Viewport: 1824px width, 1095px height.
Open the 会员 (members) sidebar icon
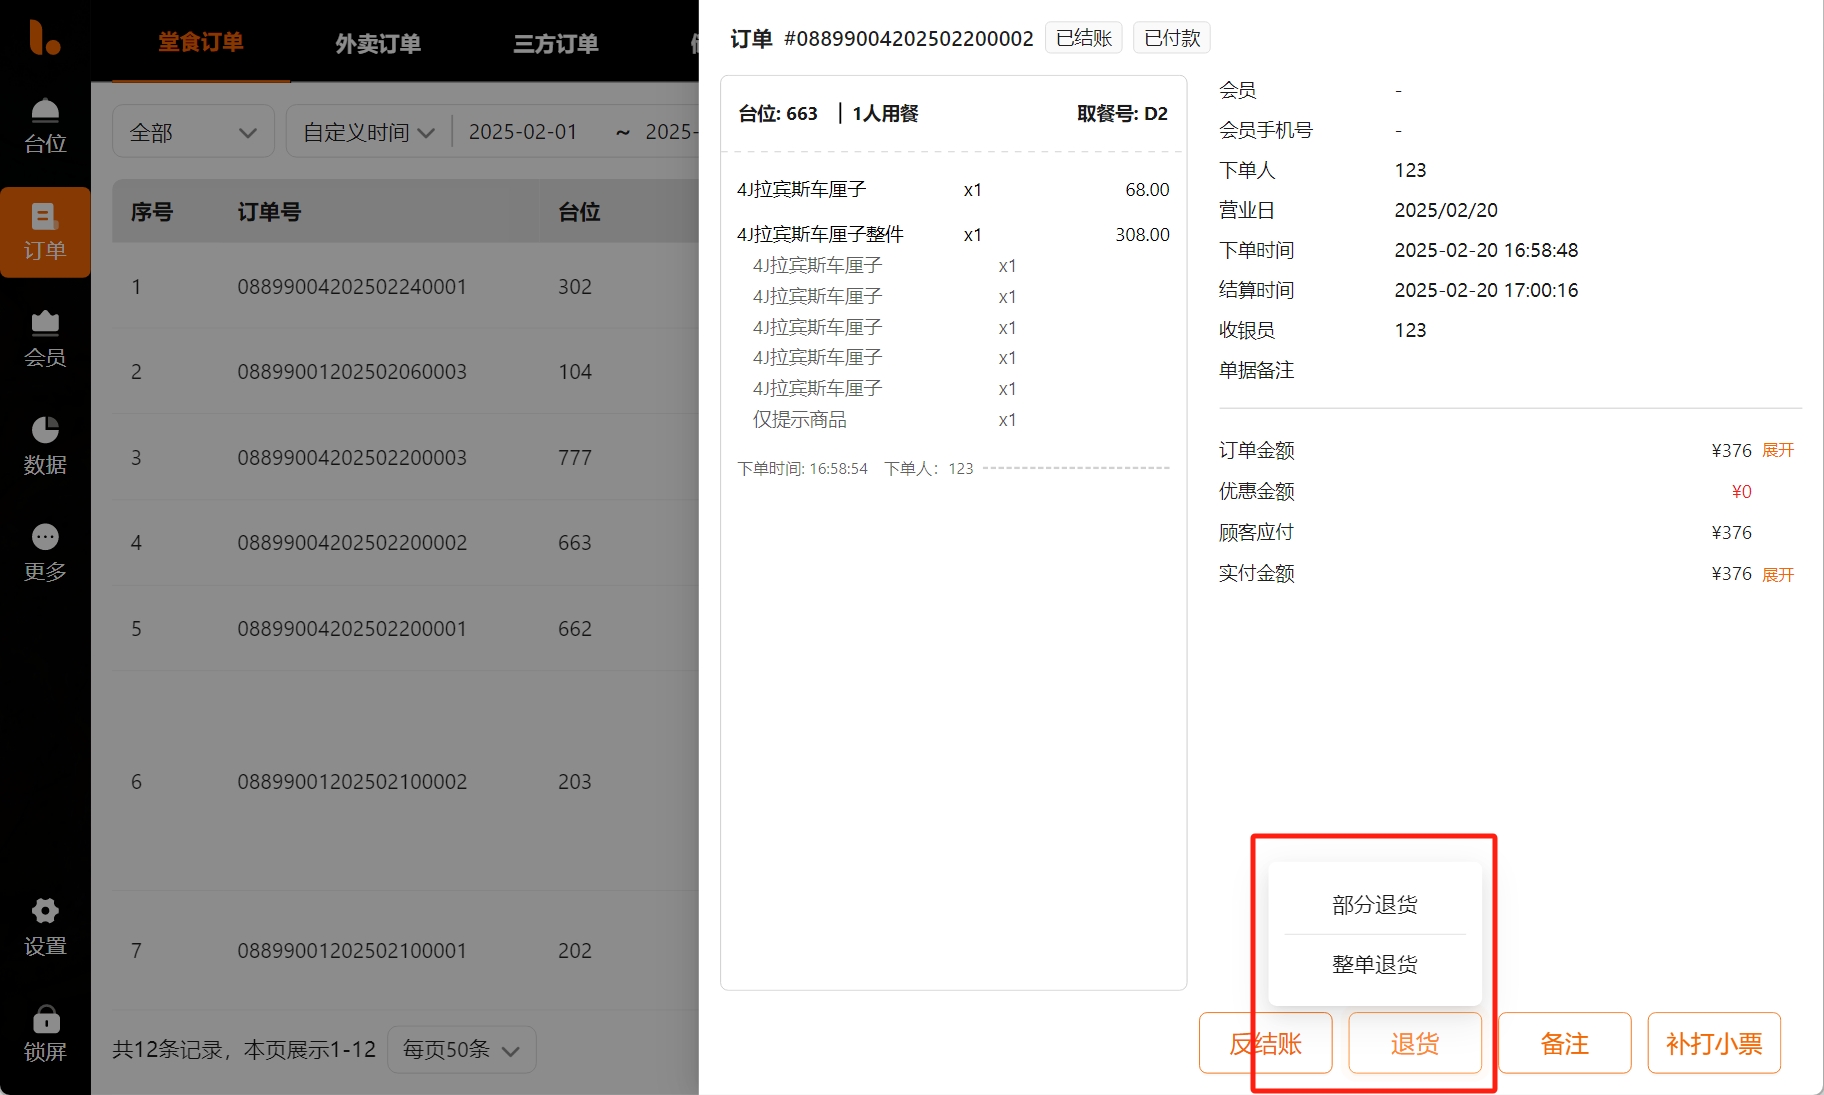tap(45, 340)
